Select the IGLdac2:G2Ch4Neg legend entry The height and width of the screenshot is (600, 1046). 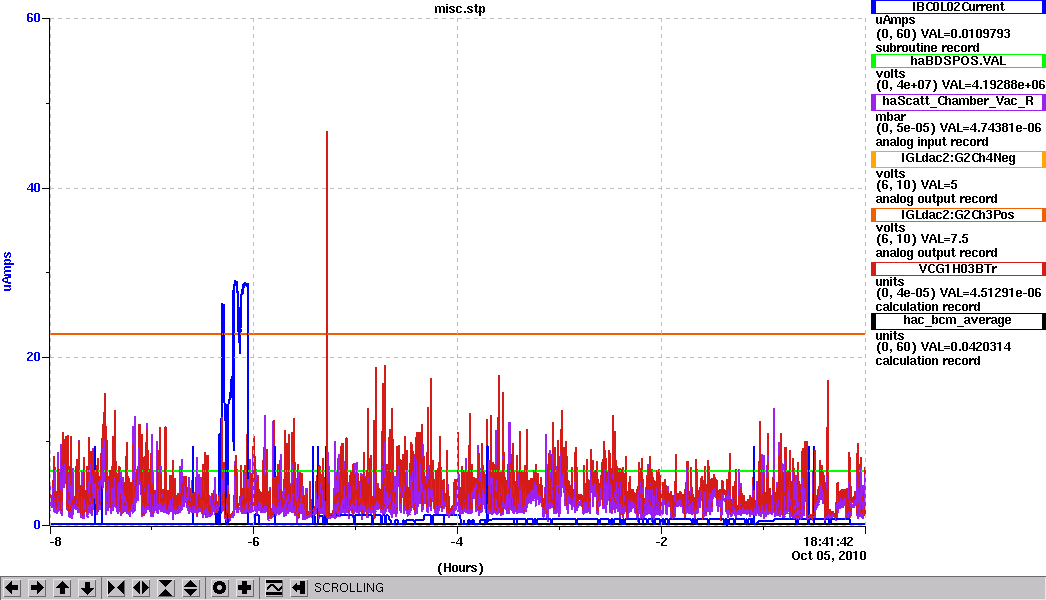coord(958,159)
